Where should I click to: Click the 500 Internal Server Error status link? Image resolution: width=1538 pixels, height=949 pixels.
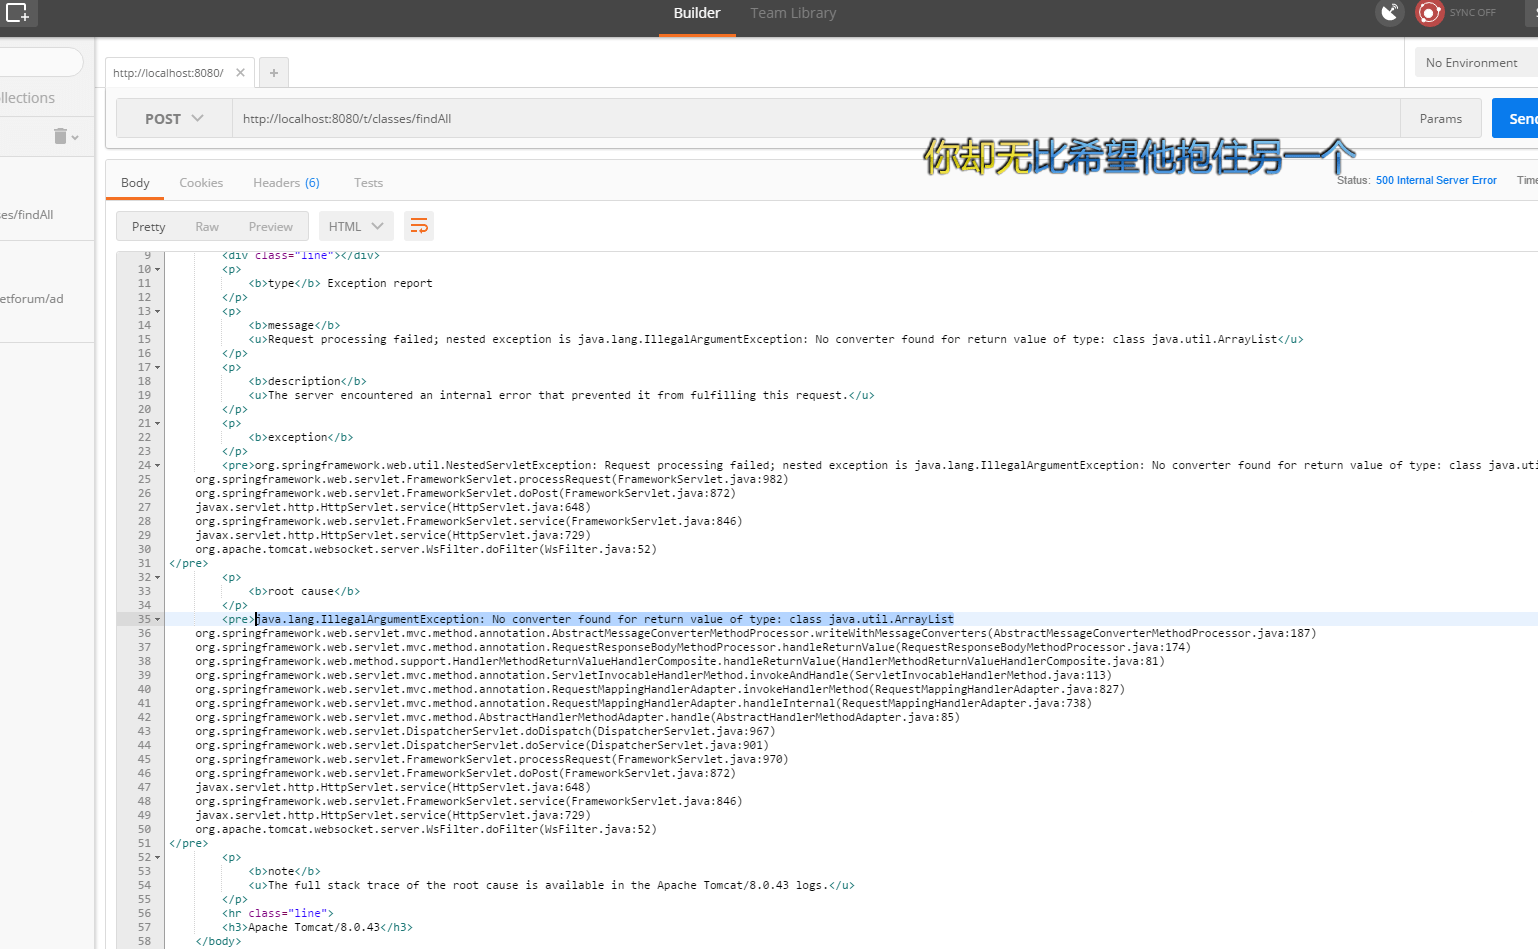(x=1436, y=180)
